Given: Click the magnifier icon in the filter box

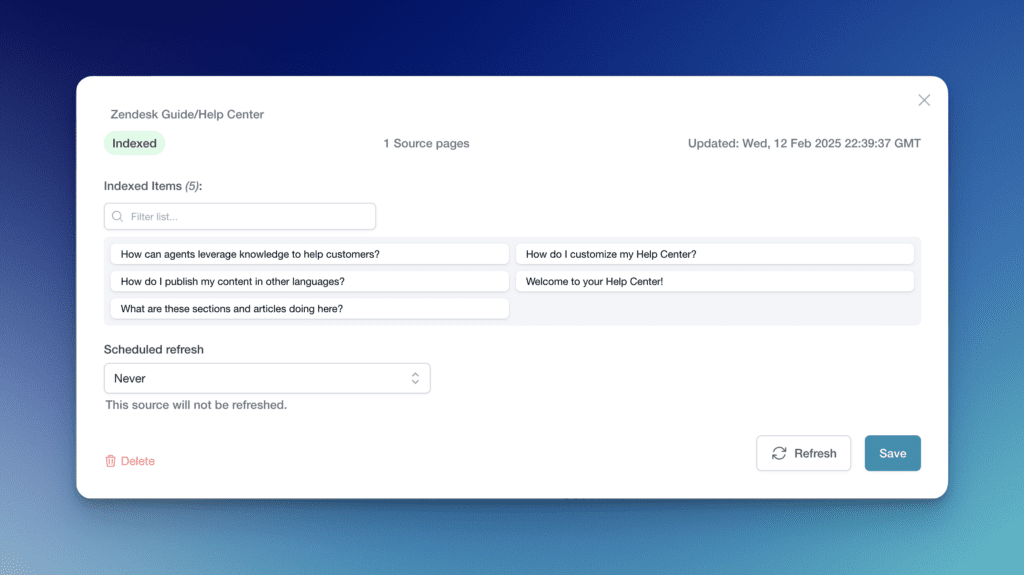Looking at the screenshot, I should (118, 217).
